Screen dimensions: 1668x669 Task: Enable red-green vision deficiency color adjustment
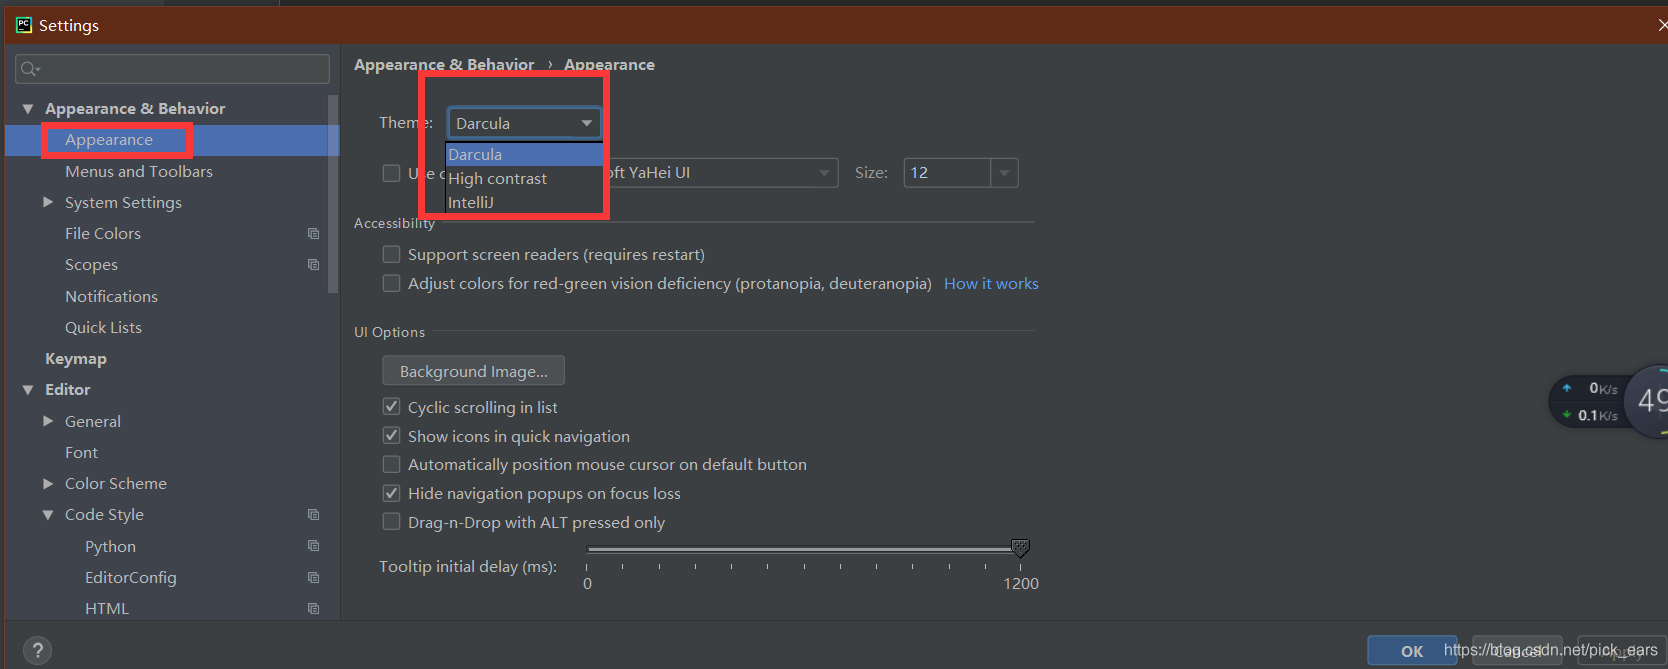(392, 283)
